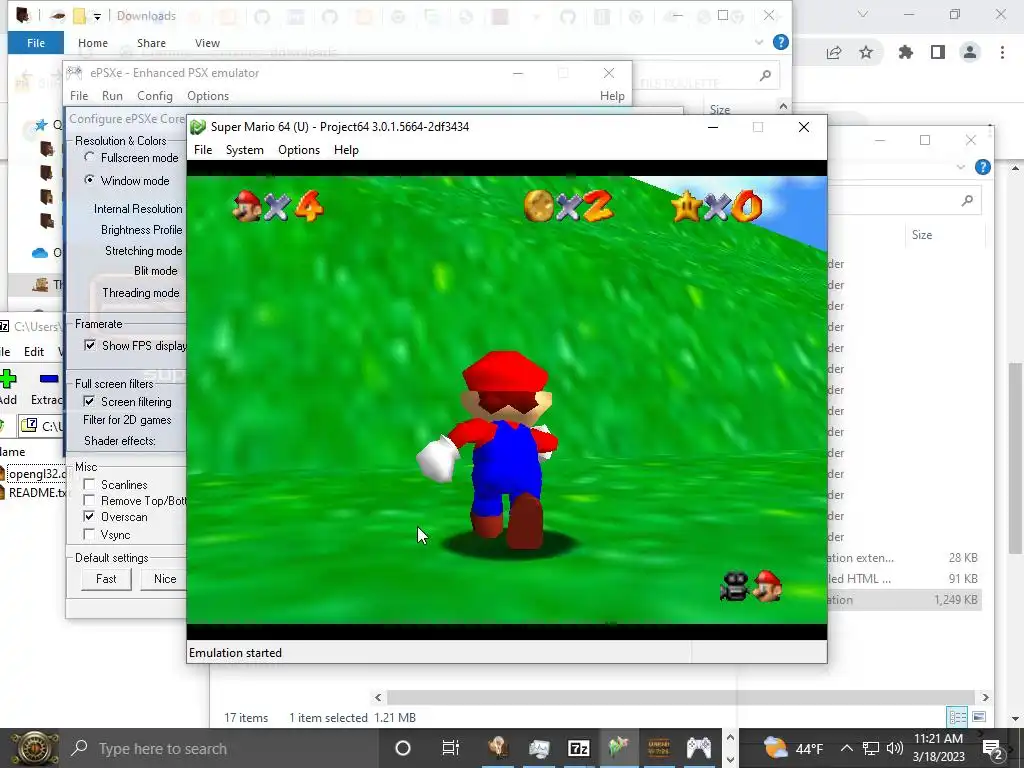The height and width of the screenshot is (768, 1024).
Task: Open quick access toolbar dropdown in Downloads
Action: point(97,16)
